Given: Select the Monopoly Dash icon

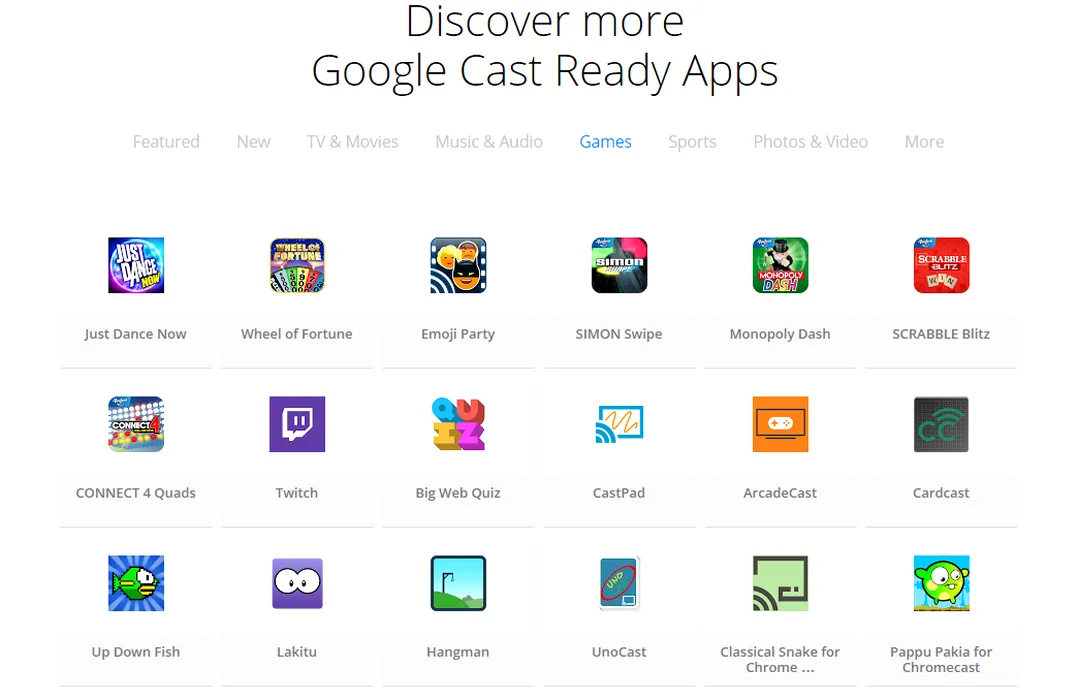Looking at the screenshot, I should 780,265.
